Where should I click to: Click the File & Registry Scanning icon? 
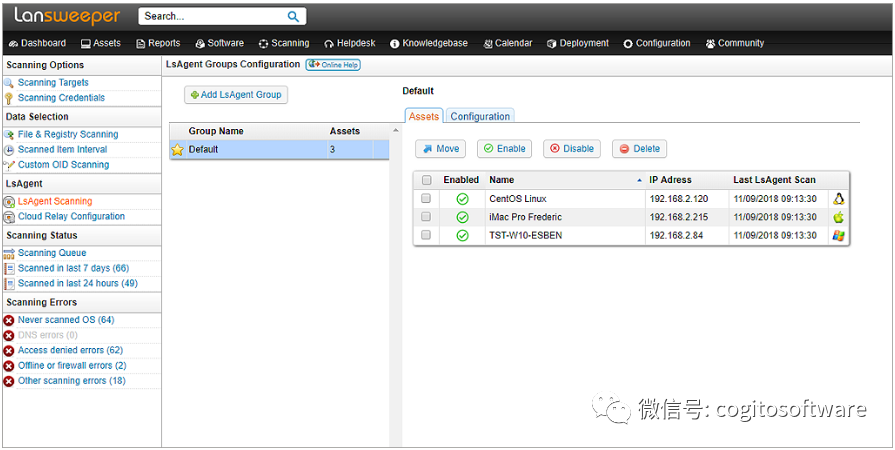[x=9, y=135]
